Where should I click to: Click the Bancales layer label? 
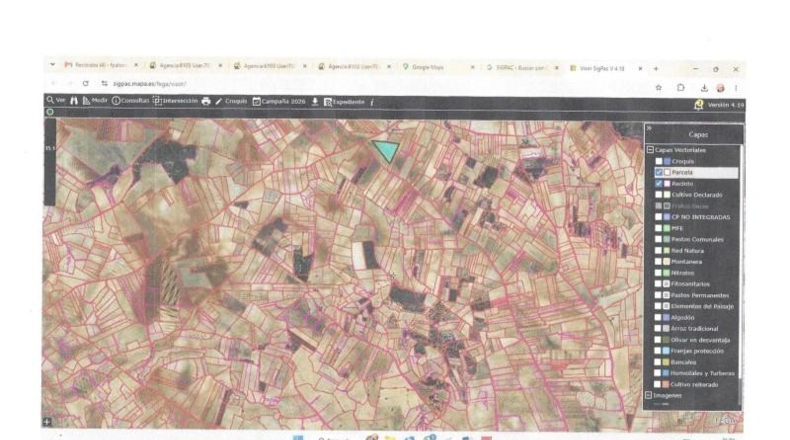coord(683,362)
